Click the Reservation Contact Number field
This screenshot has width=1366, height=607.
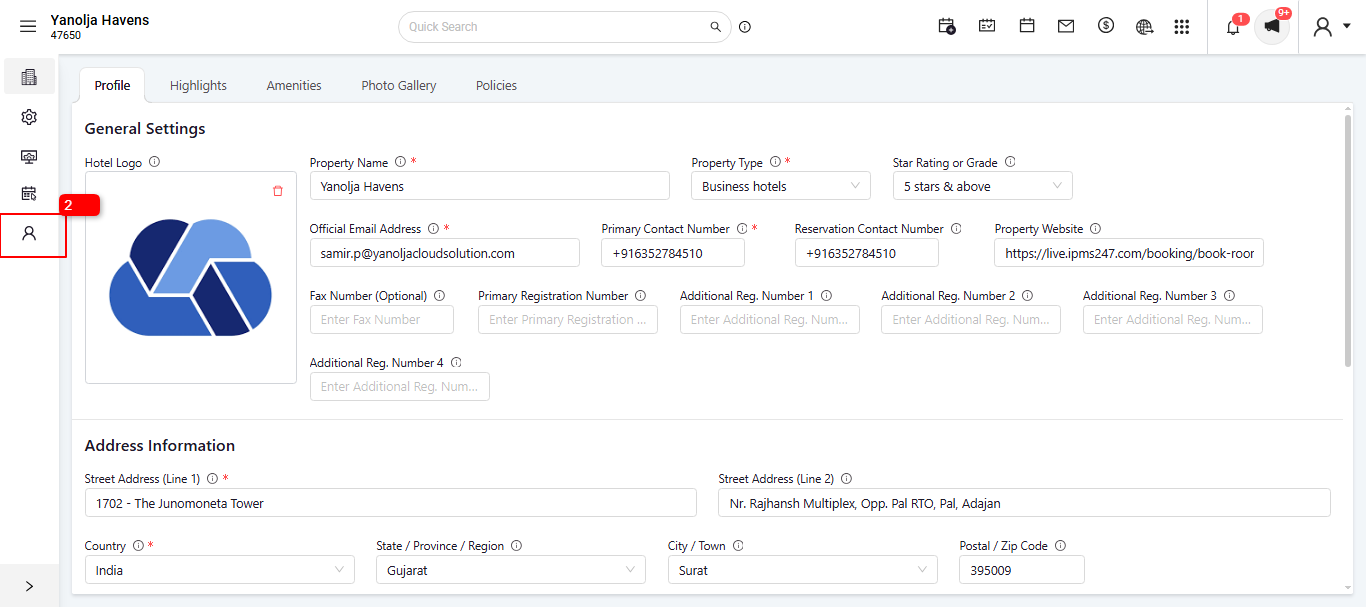pos(867,253)
